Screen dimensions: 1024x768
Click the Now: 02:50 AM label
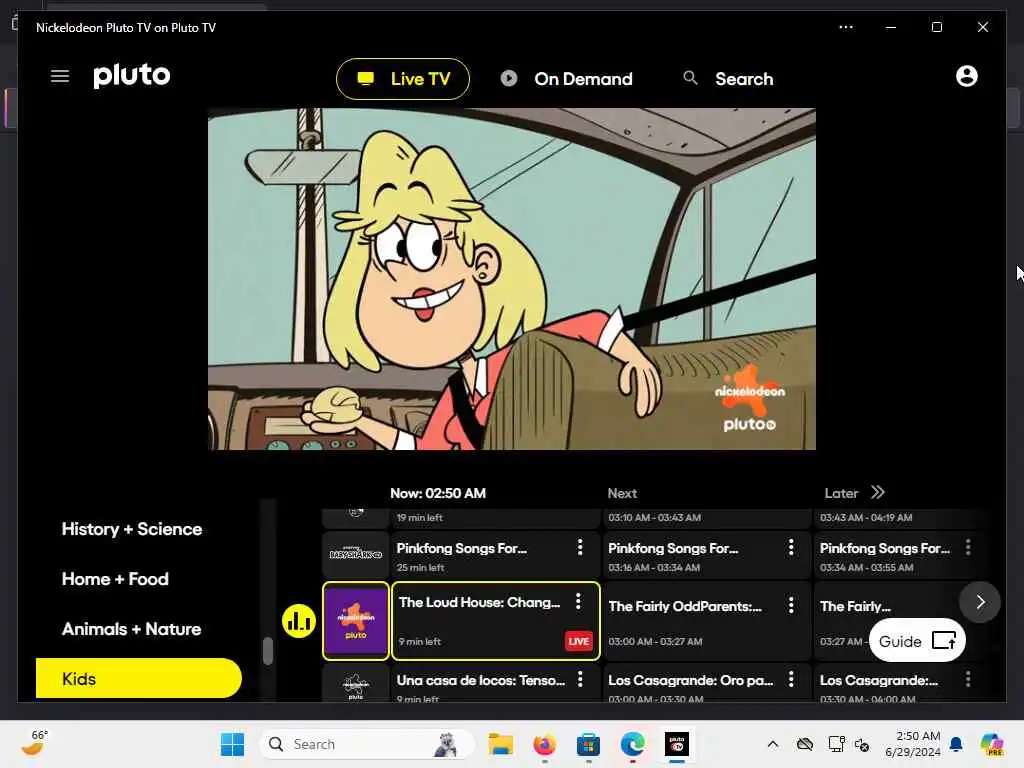438,494
